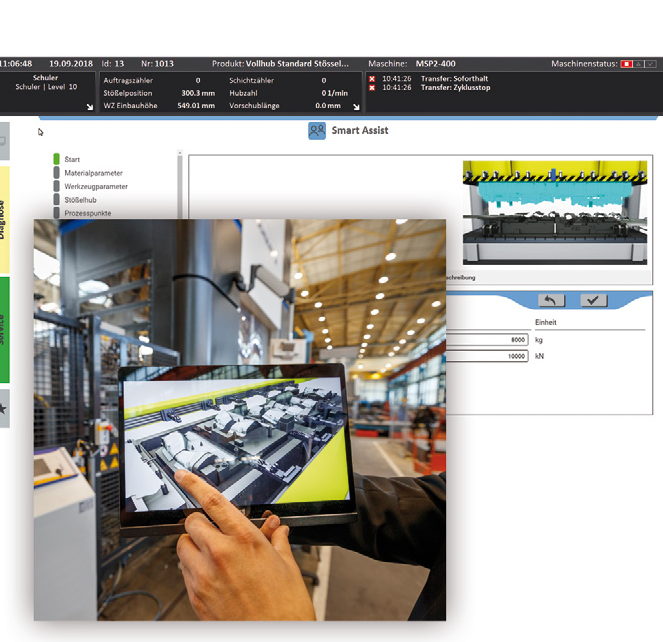
Task: Click the press machine 3D thumbnail
Action: tap(555, 212)
